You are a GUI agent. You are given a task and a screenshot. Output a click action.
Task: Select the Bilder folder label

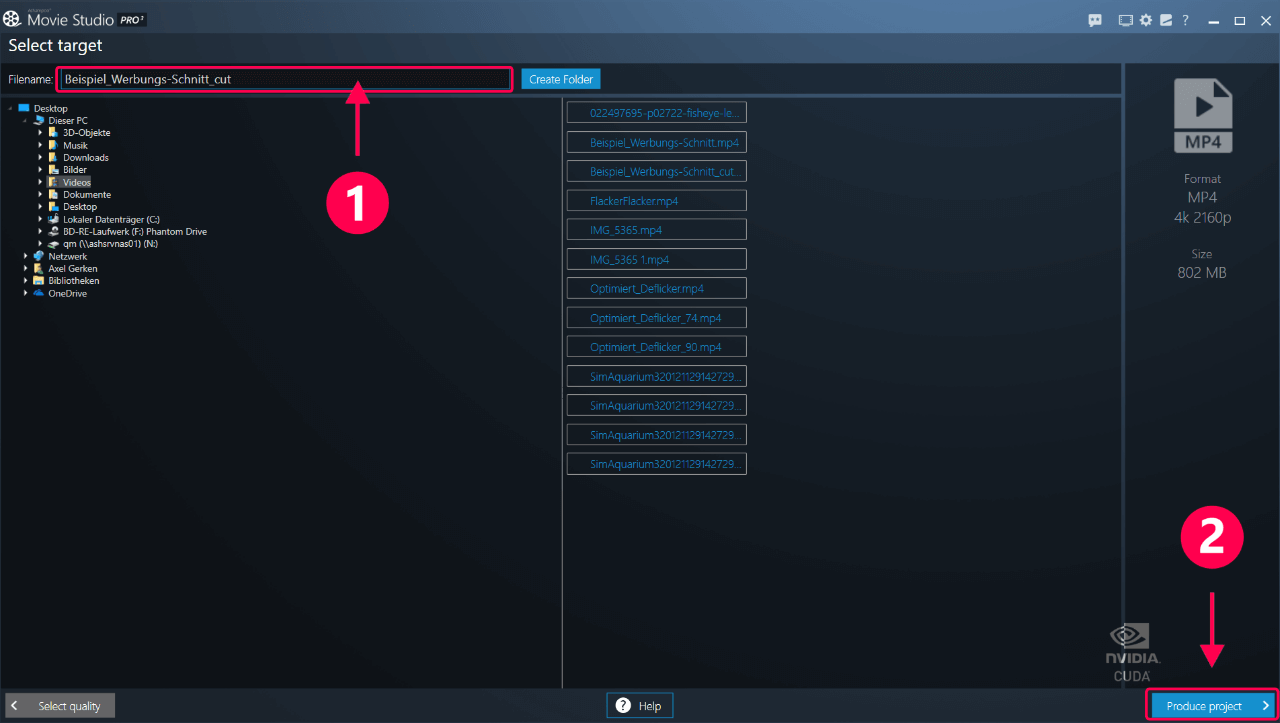point(75,169)
